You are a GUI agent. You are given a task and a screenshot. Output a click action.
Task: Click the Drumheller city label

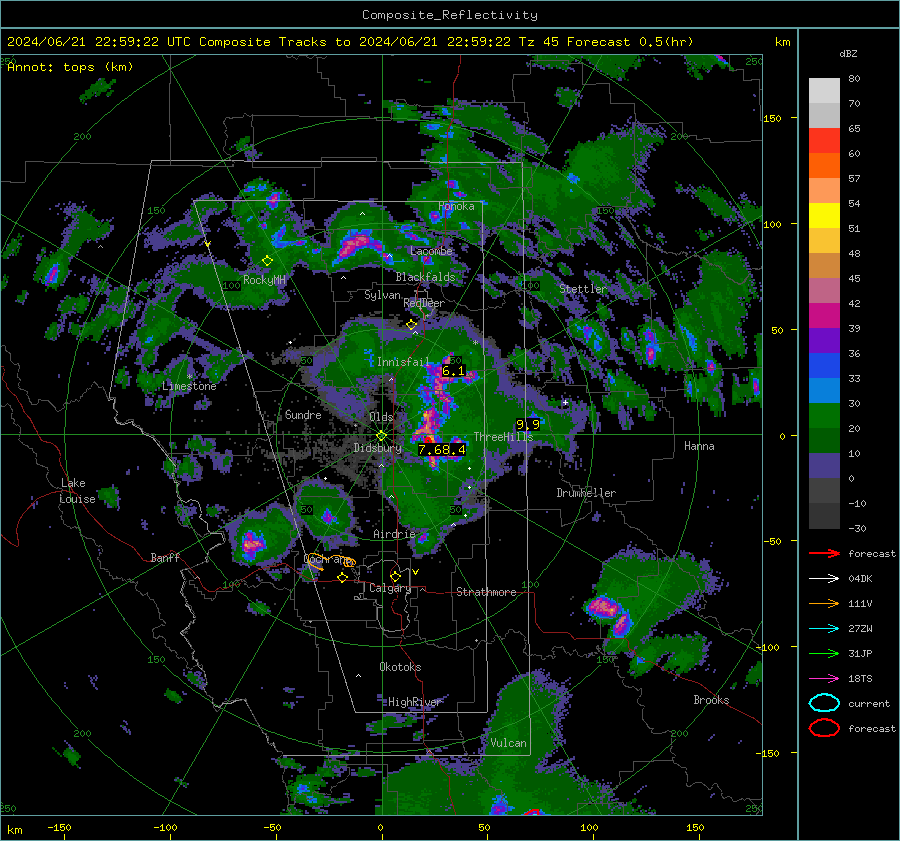pyautogui.click(x=586, y=493)
